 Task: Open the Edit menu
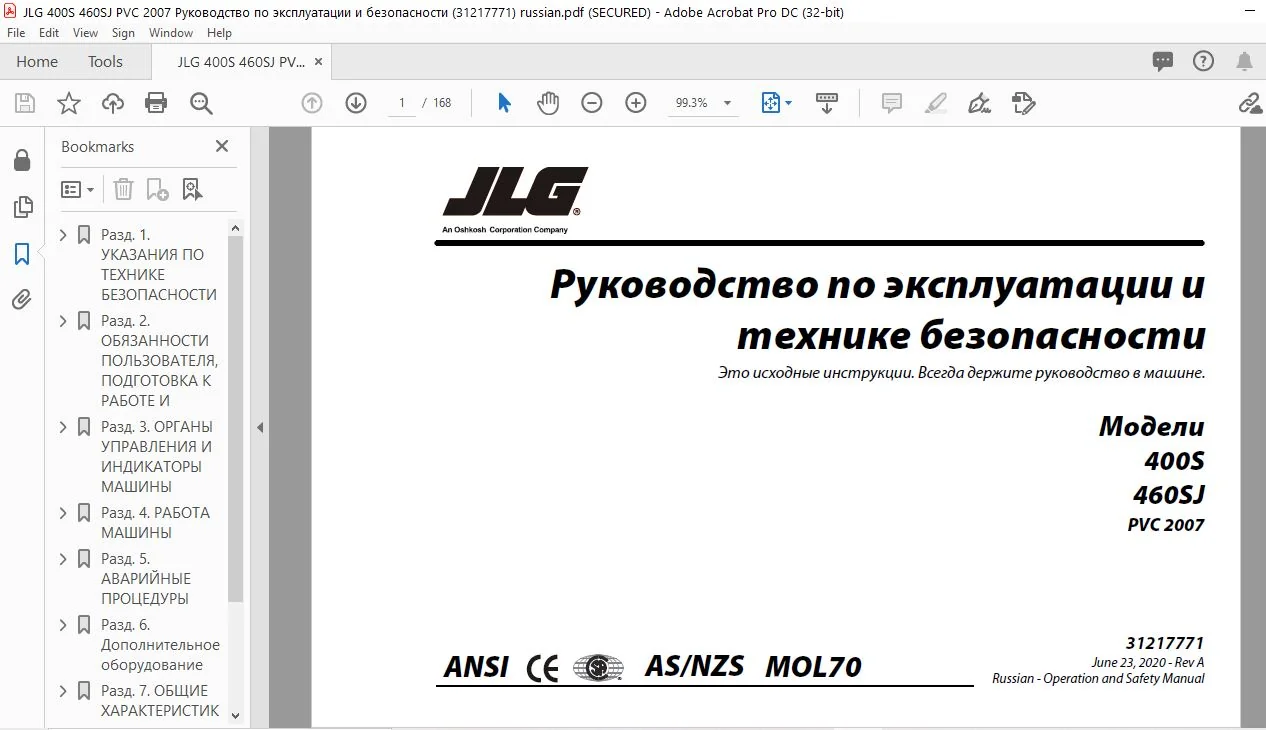pyautogui.click(x=49, y=33)
